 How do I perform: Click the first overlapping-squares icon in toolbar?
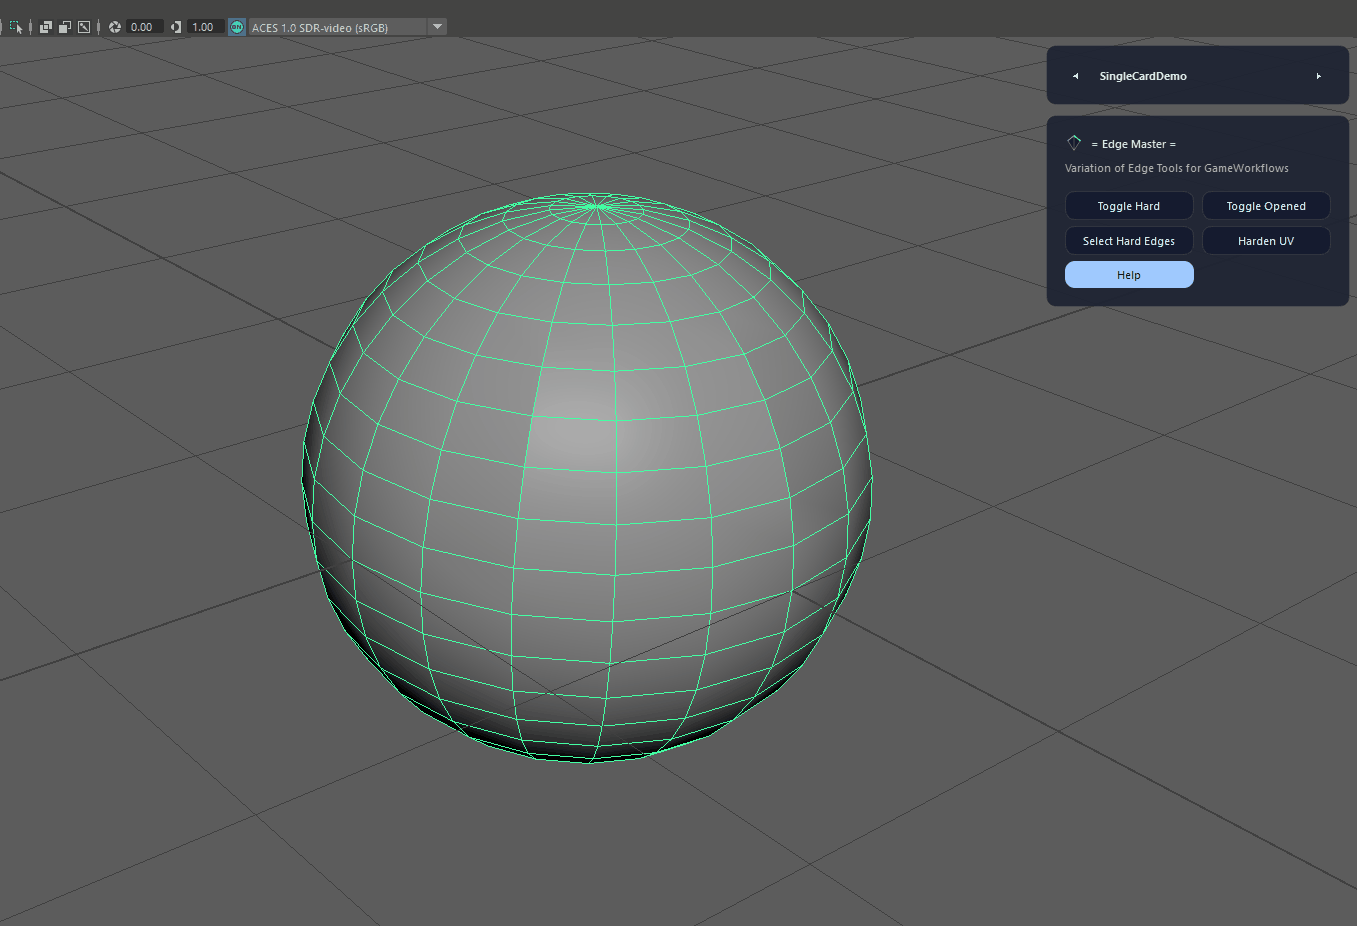(x=46, y=27)
